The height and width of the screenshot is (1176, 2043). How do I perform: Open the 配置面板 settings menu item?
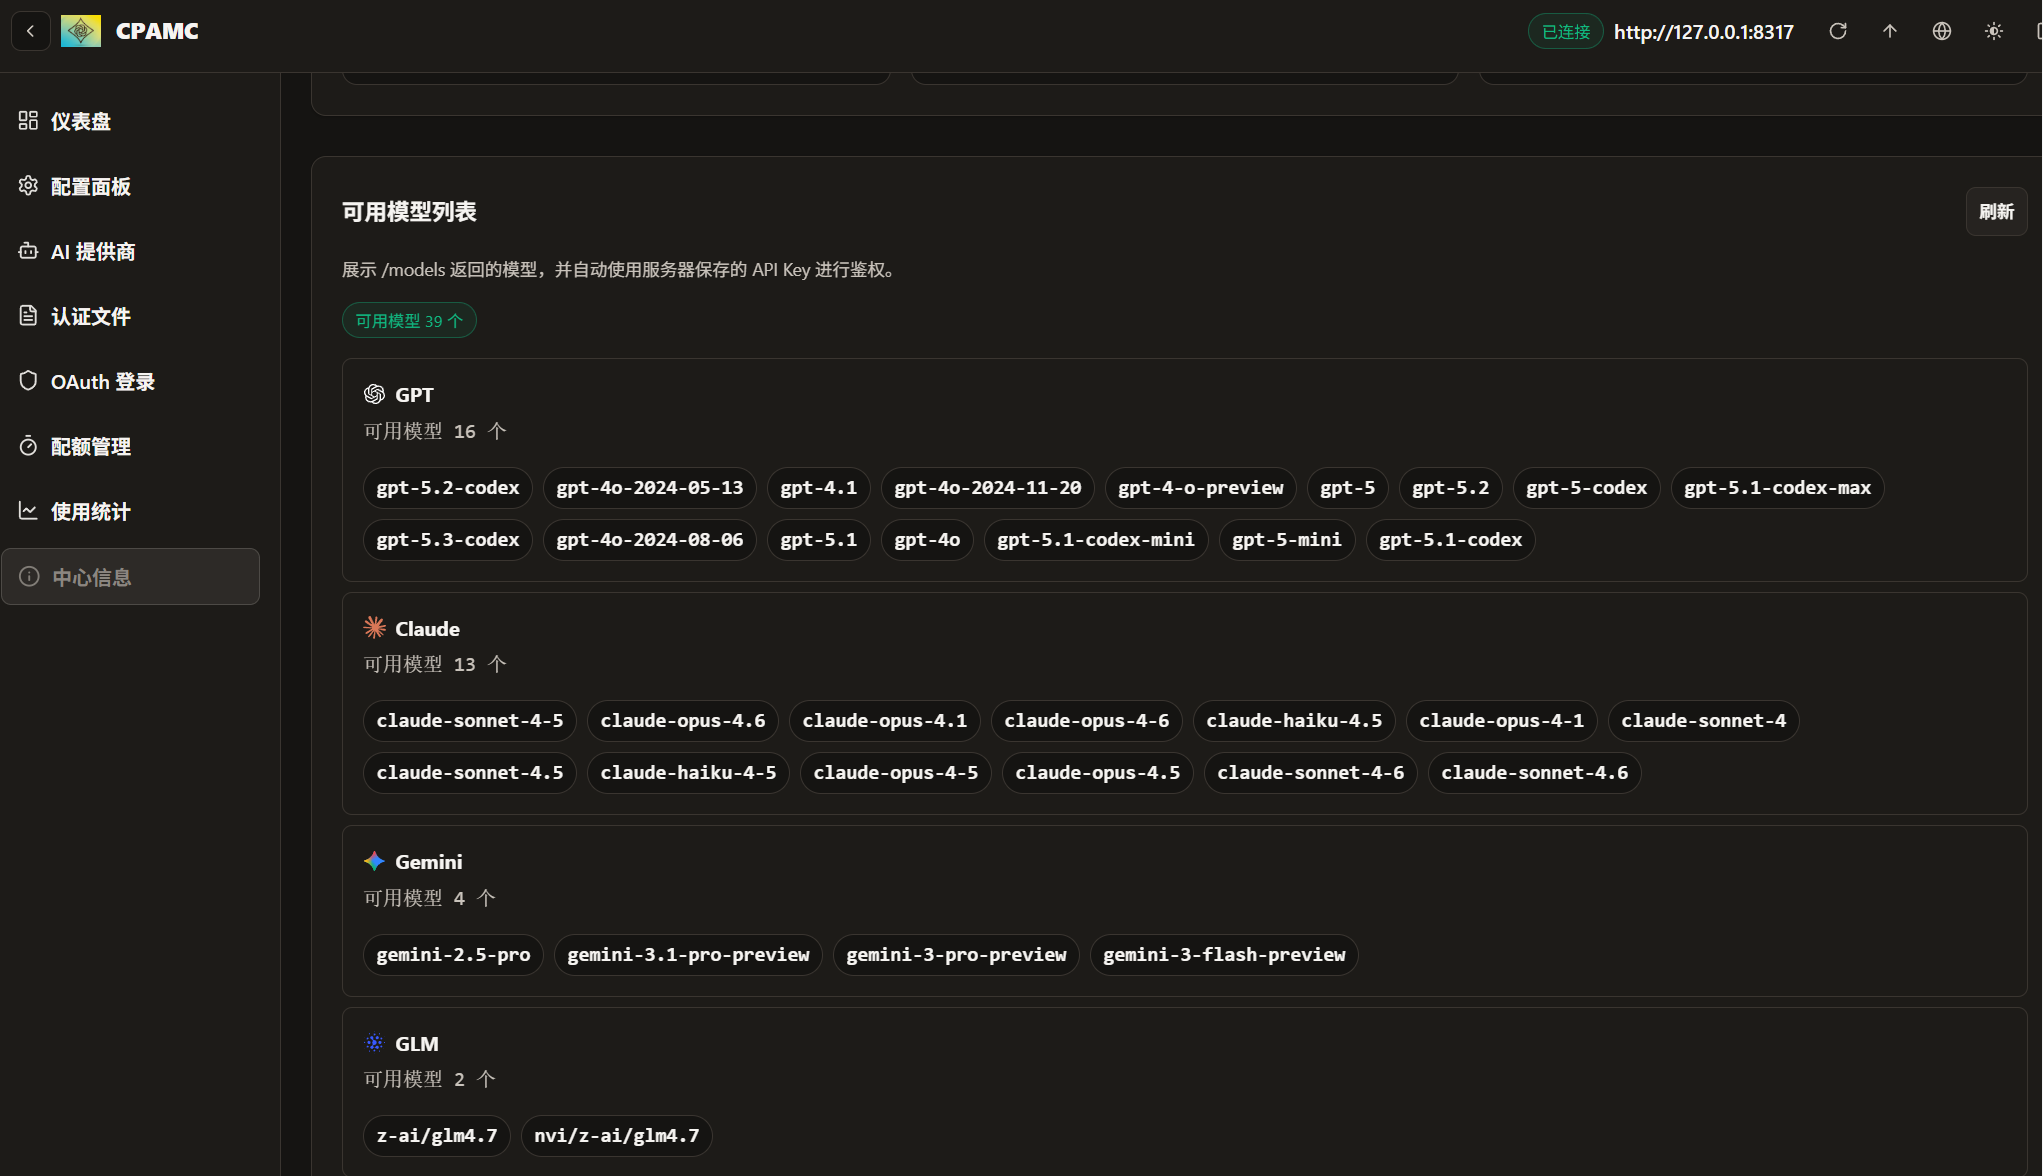coord(90,186)
